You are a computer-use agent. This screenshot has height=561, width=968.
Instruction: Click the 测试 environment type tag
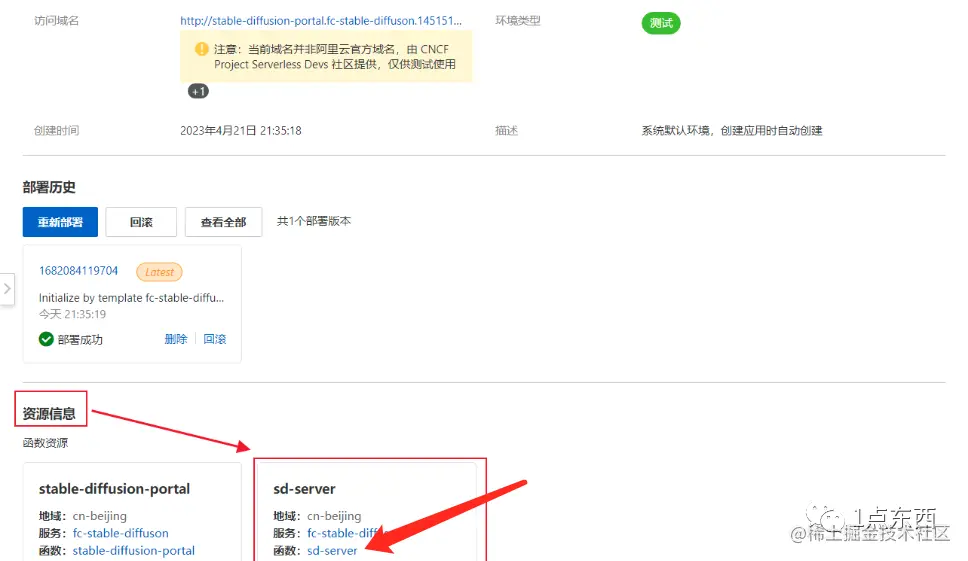(661, 23)
